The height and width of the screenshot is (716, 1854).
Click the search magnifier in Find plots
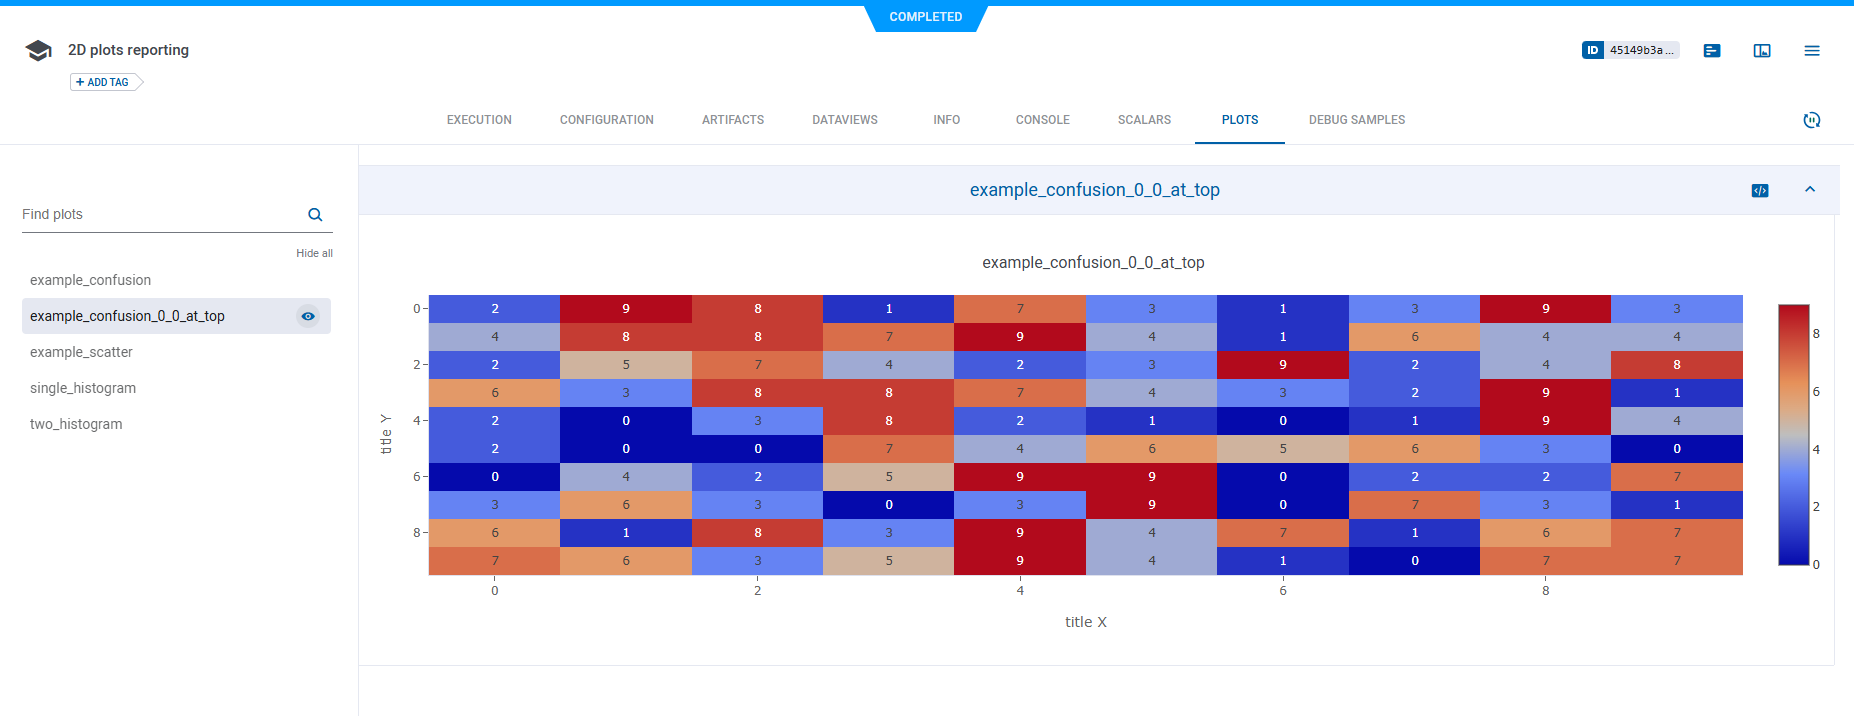click(x=315, y=215)
